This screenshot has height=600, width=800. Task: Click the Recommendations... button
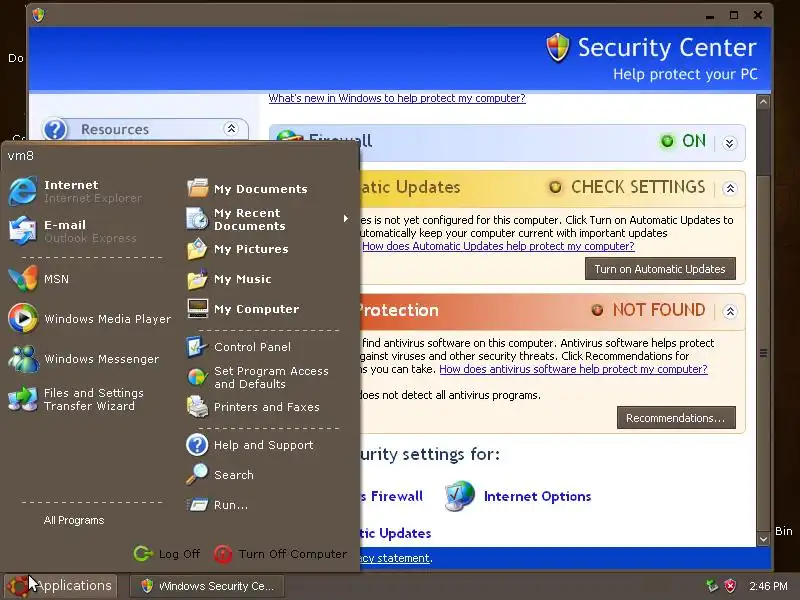point(676,418)
